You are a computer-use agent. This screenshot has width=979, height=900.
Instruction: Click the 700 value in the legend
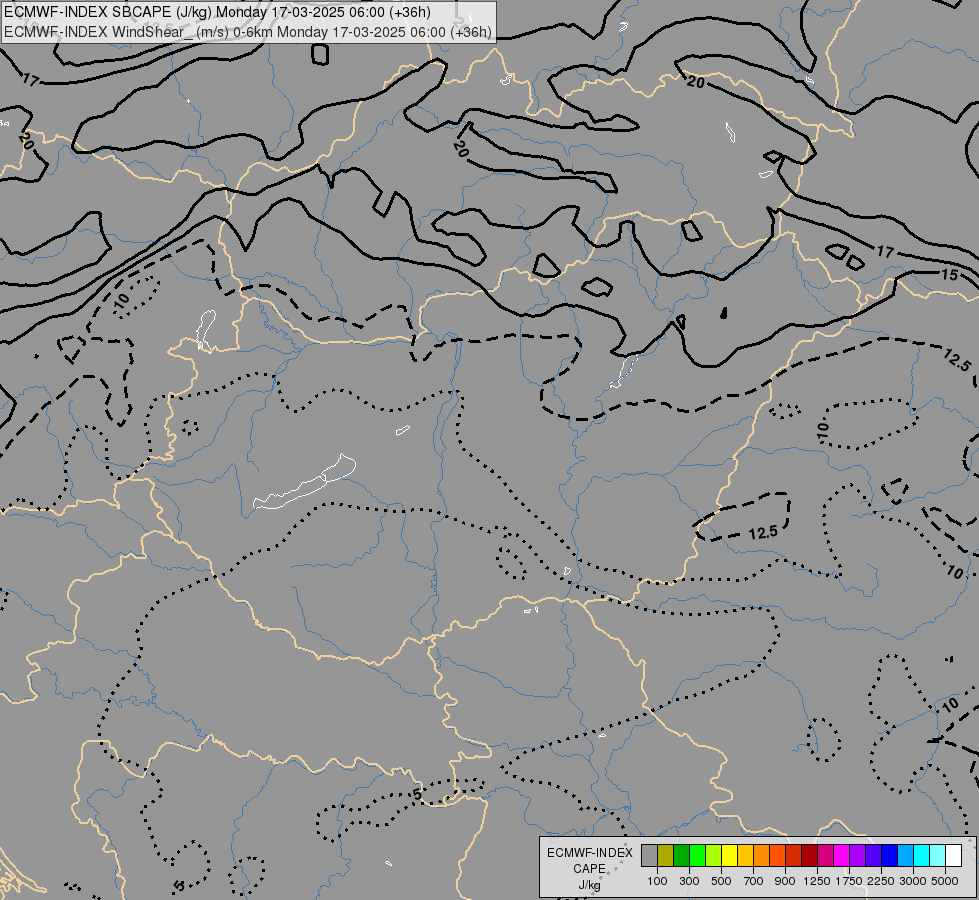[x=754, y=881]
